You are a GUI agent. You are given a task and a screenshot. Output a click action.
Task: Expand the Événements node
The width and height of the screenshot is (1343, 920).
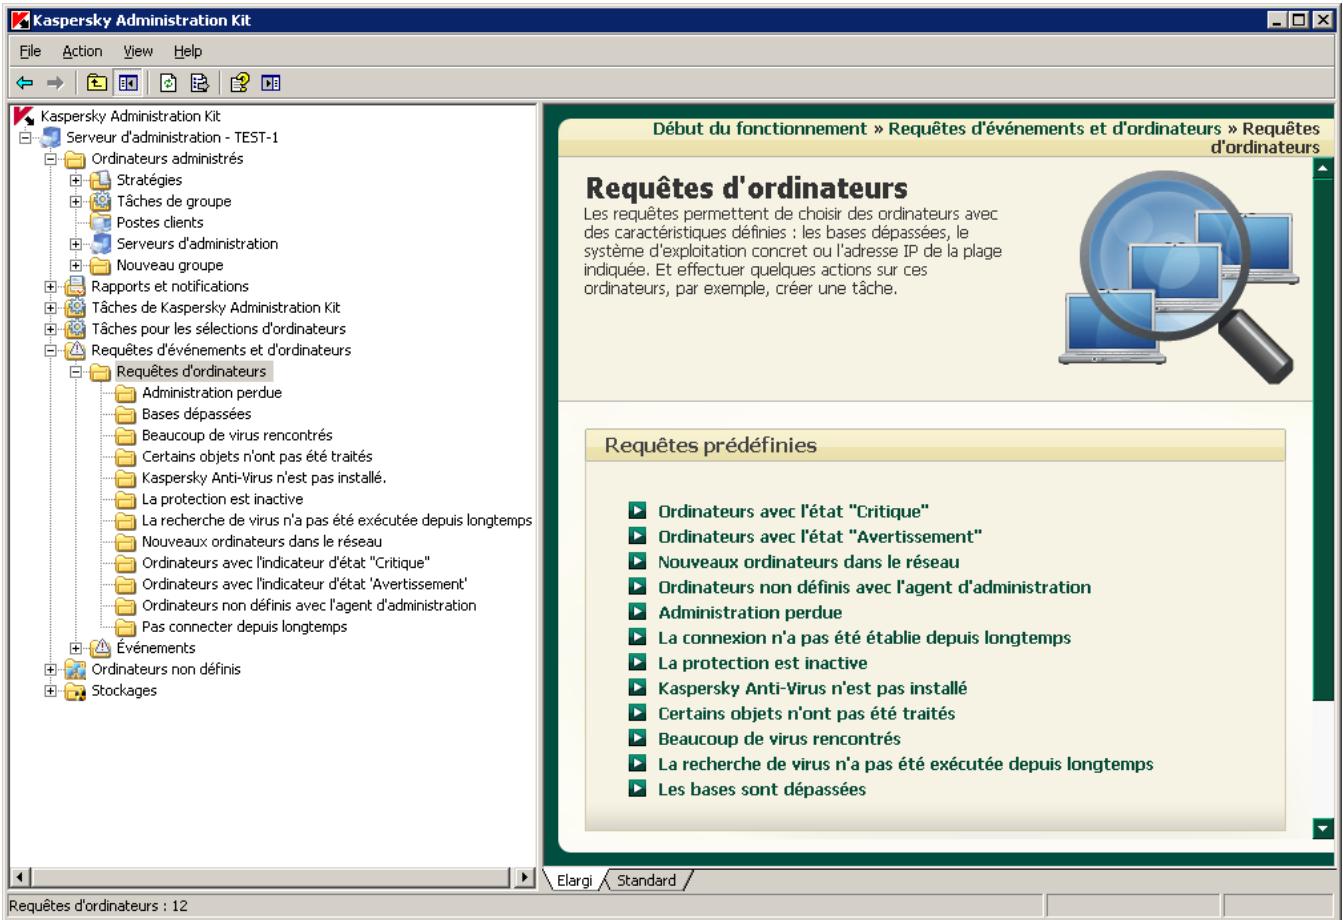[77, 648]
